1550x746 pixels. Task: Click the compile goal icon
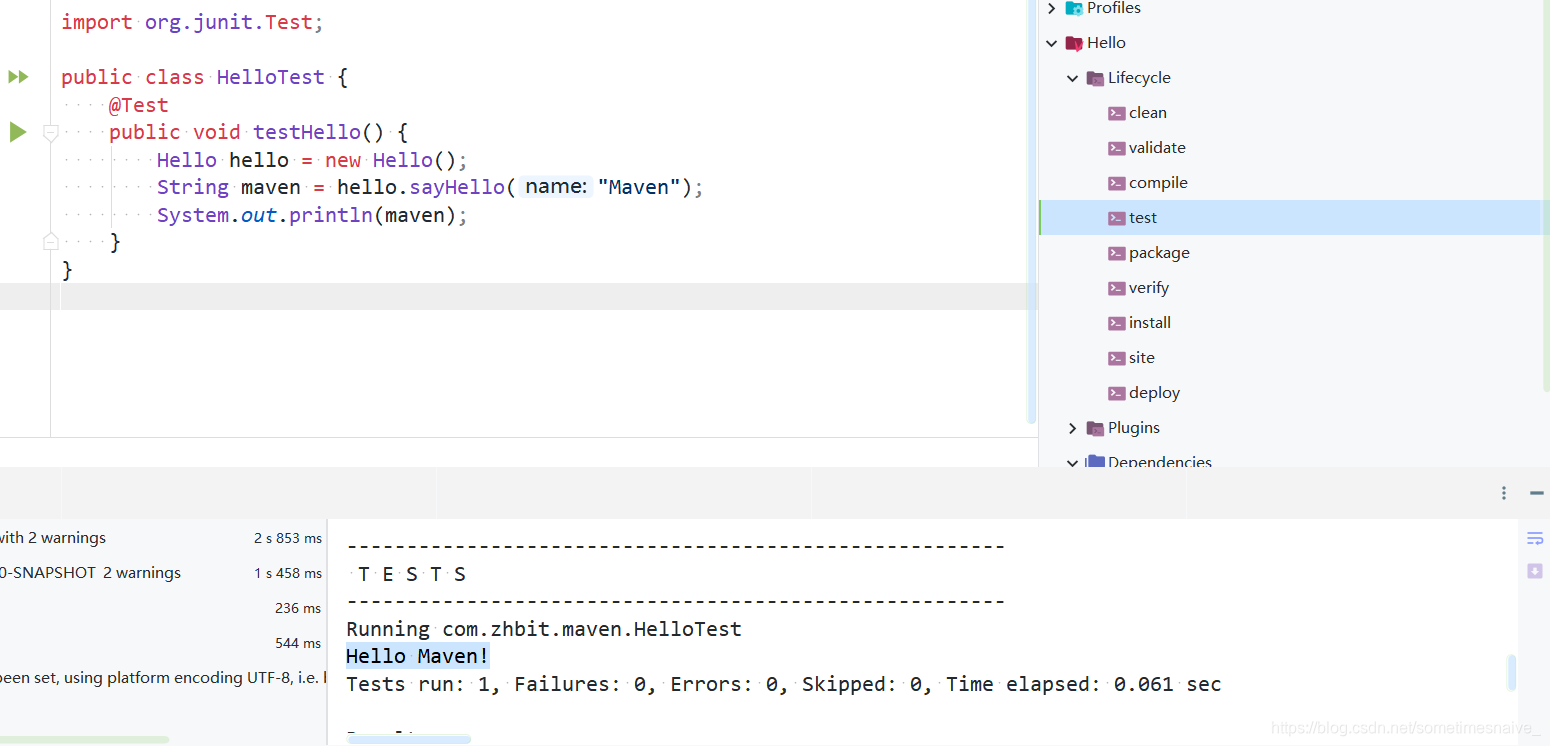click(1116, 183)
